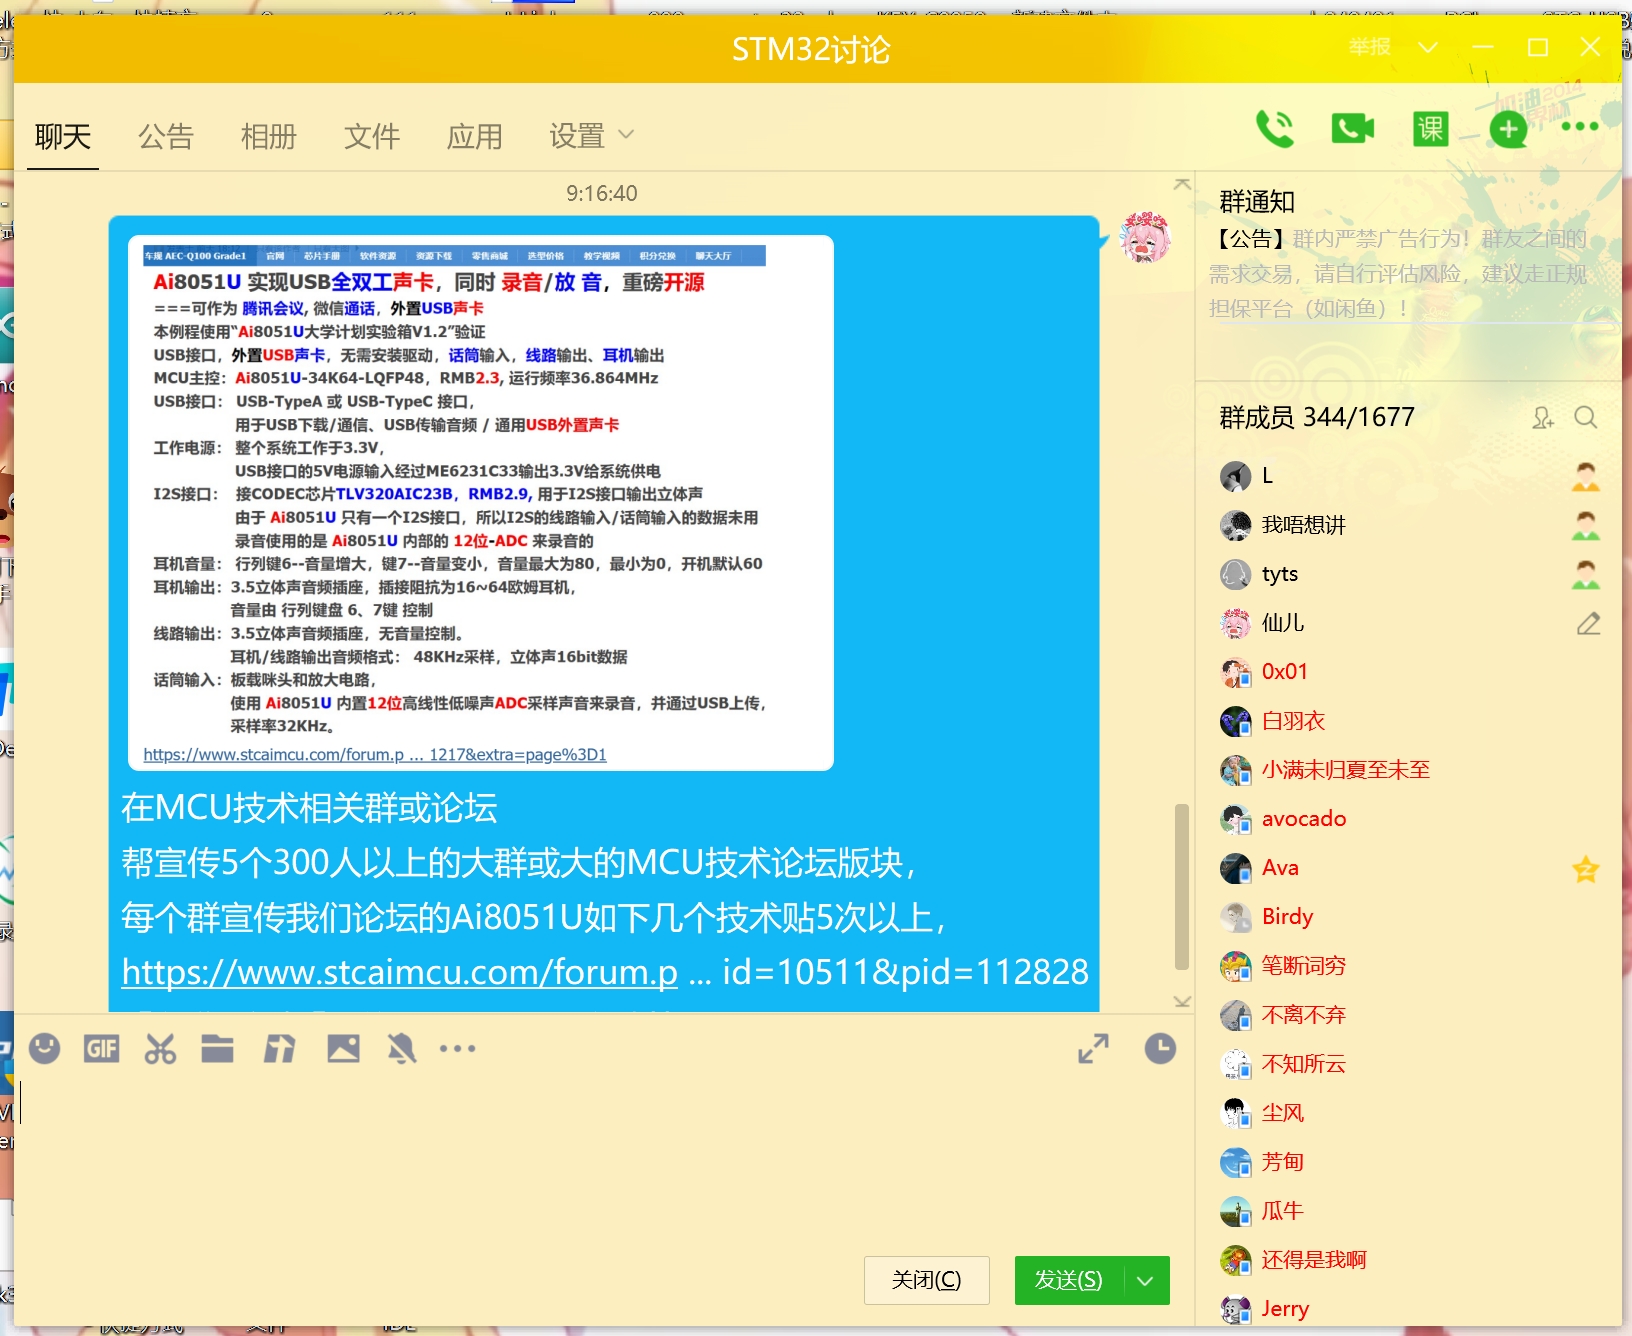This screenshot has width=1632, height=1336.
Task: Select member avocado
Action: click(1304, 819)
